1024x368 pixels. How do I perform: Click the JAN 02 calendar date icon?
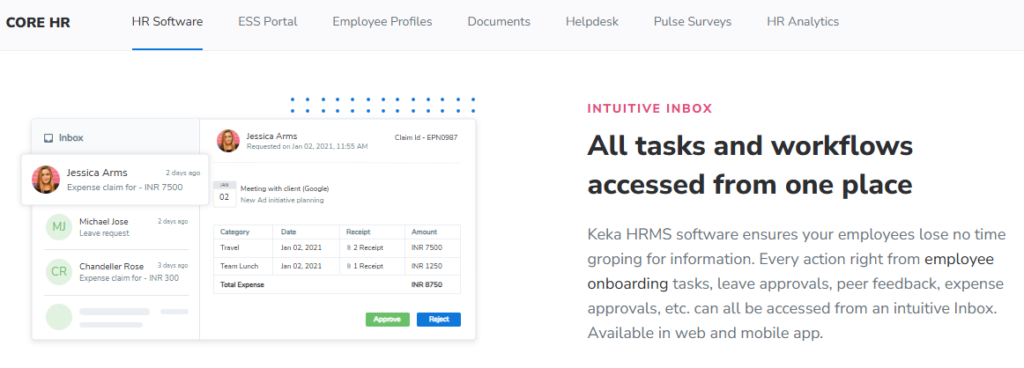coord(224,194)
